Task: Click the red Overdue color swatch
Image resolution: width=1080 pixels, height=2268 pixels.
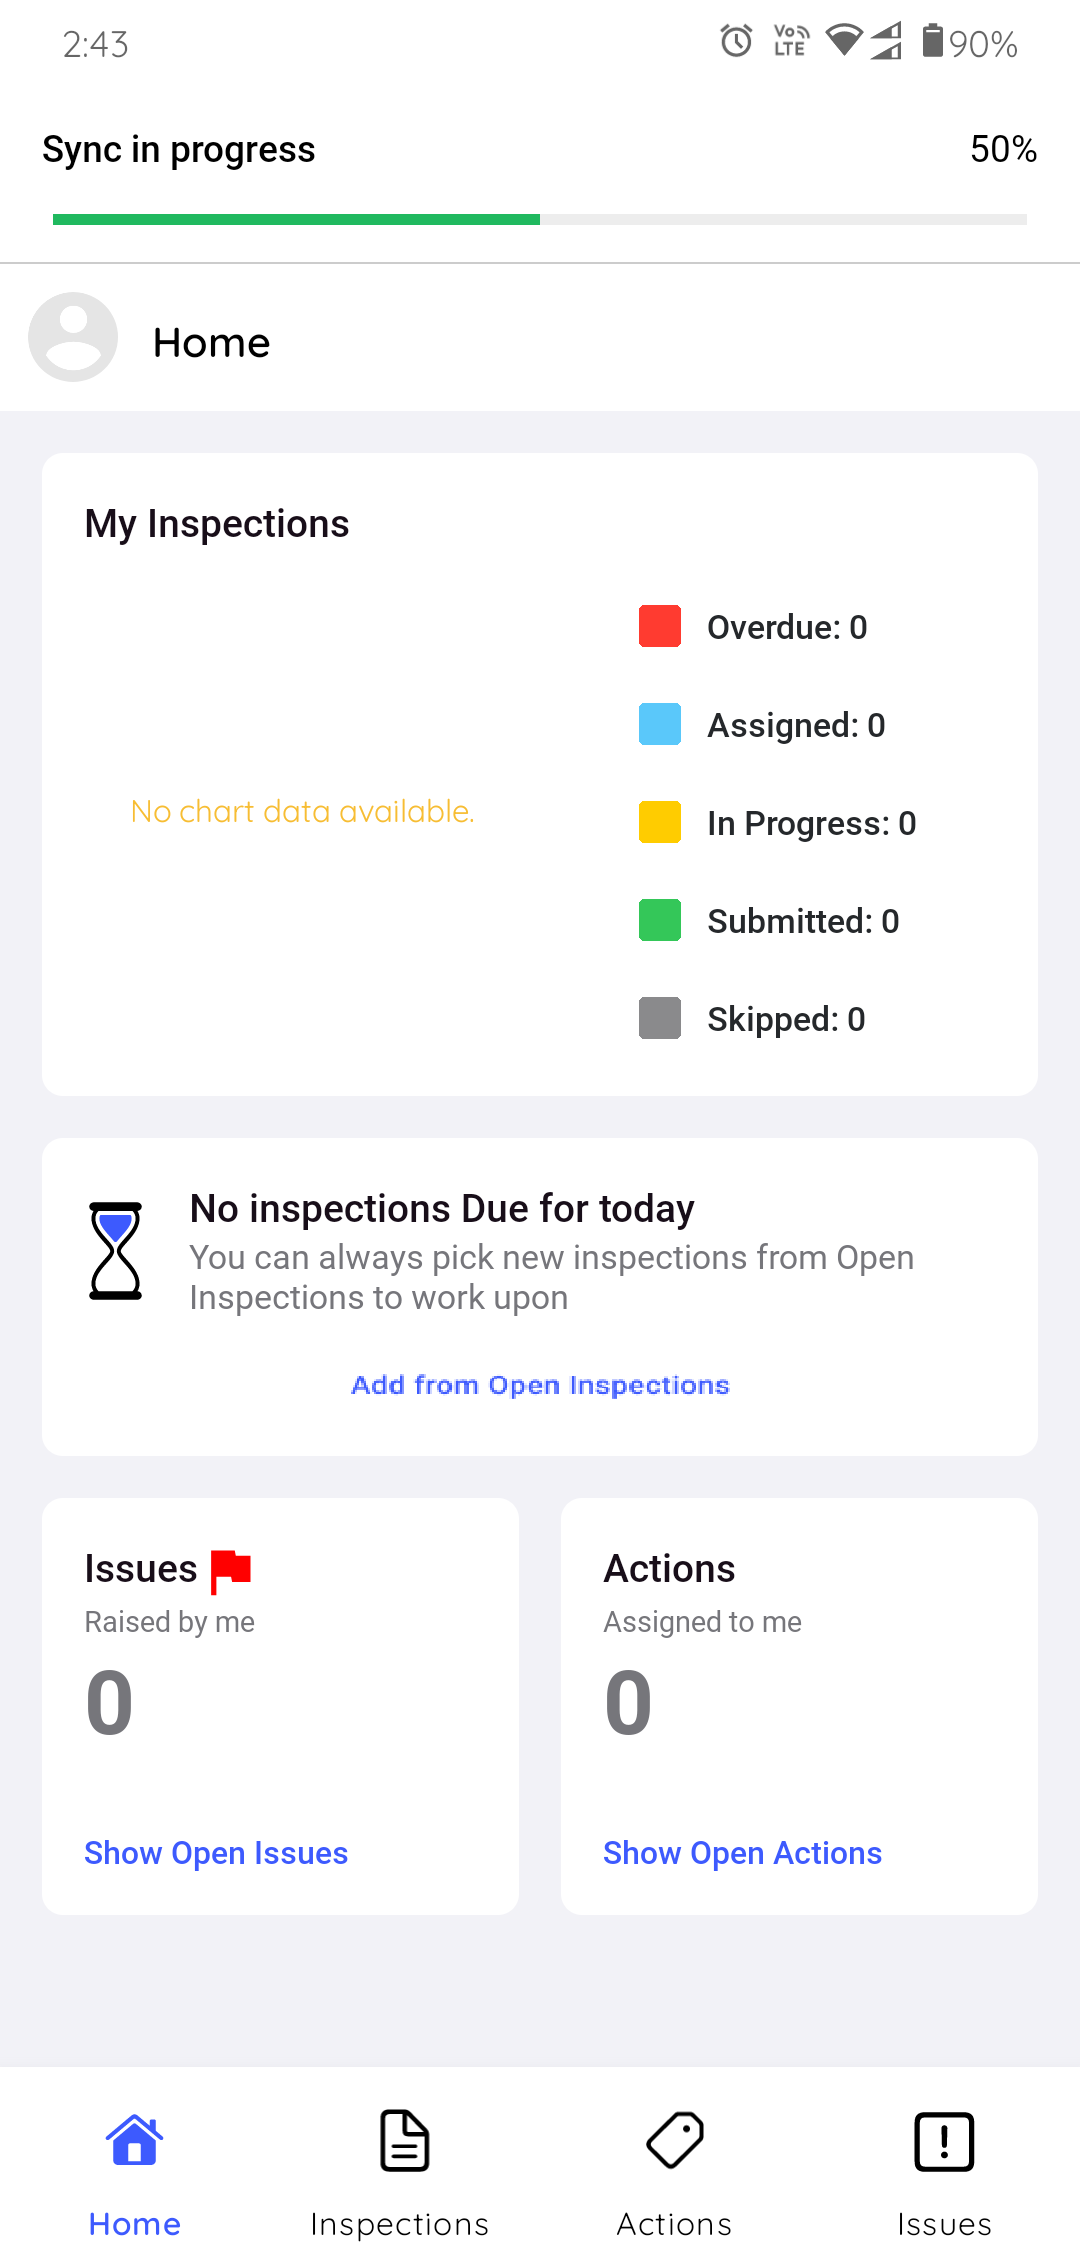Action: pos(660,626)
